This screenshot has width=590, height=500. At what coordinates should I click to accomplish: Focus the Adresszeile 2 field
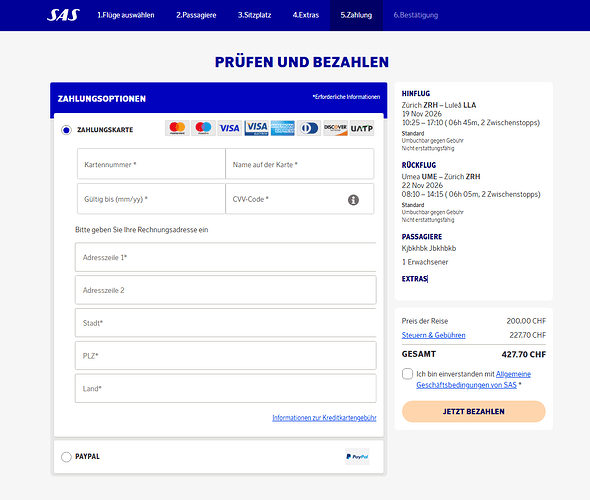pos(226,290)
